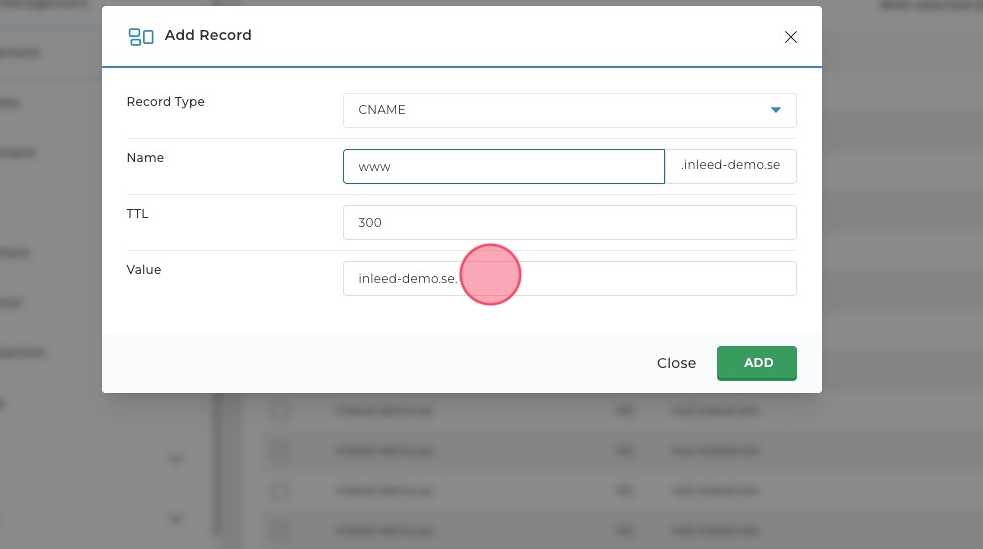Viewport: 983px width, 549px height.
Task: Click the TTL field showing 300
Action: click(x=569, y=222)
